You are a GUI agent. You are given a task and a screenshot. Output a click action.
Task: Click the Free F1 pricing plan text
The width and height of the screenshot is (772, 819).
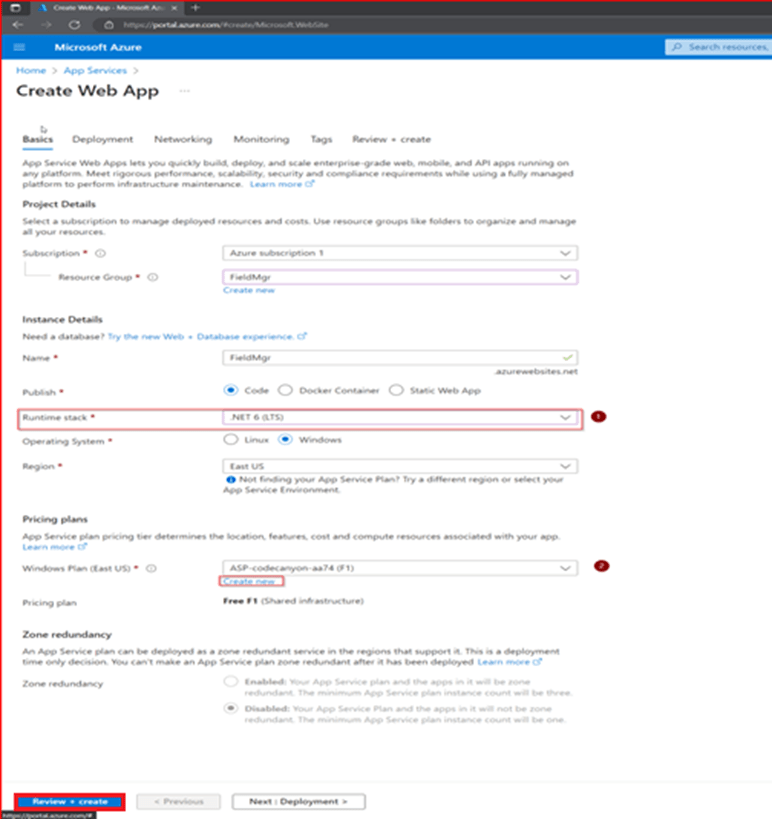tap(293, 601)
